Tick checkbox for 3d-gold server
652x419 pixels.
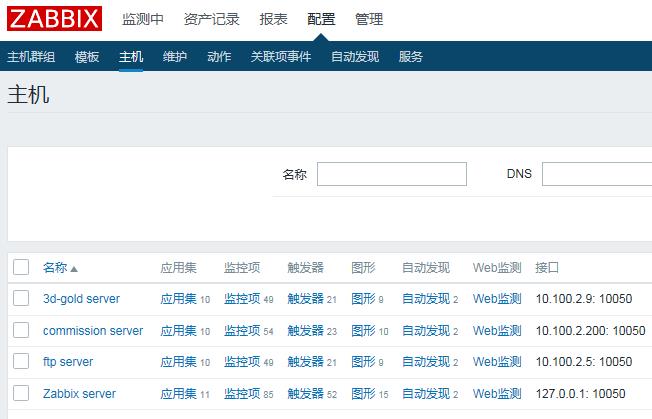[x=21, y=298]
